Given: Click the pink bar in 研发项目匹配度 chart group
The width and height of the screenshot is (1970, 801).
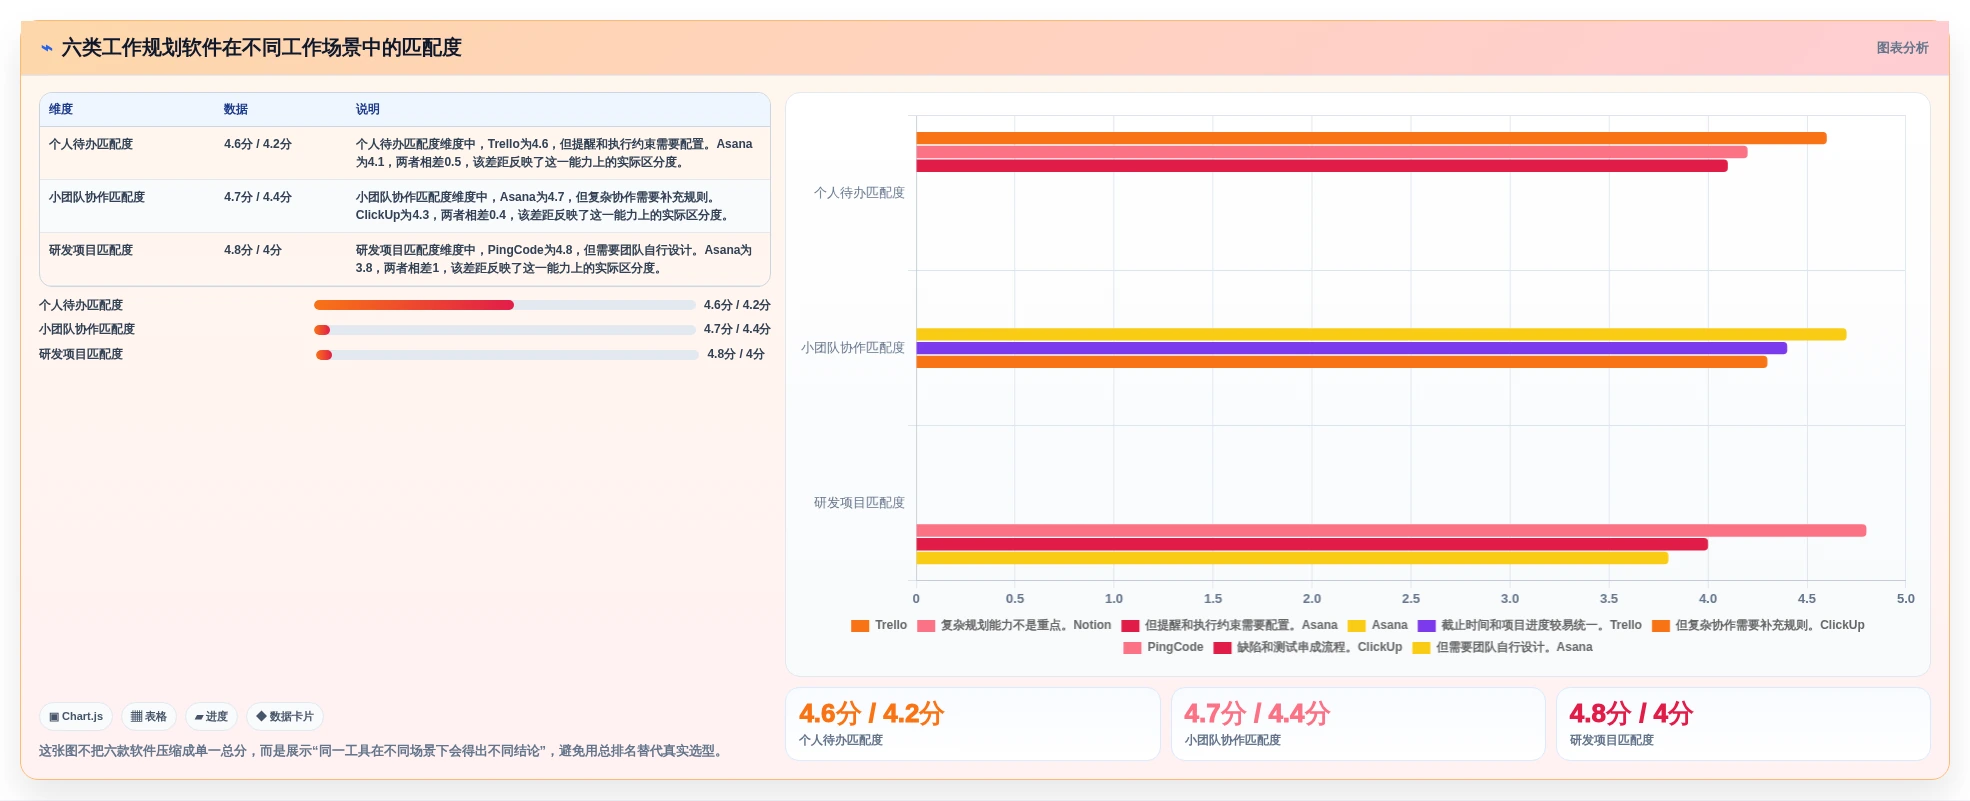Looking at the screenshot, I should coord(1391,531).
